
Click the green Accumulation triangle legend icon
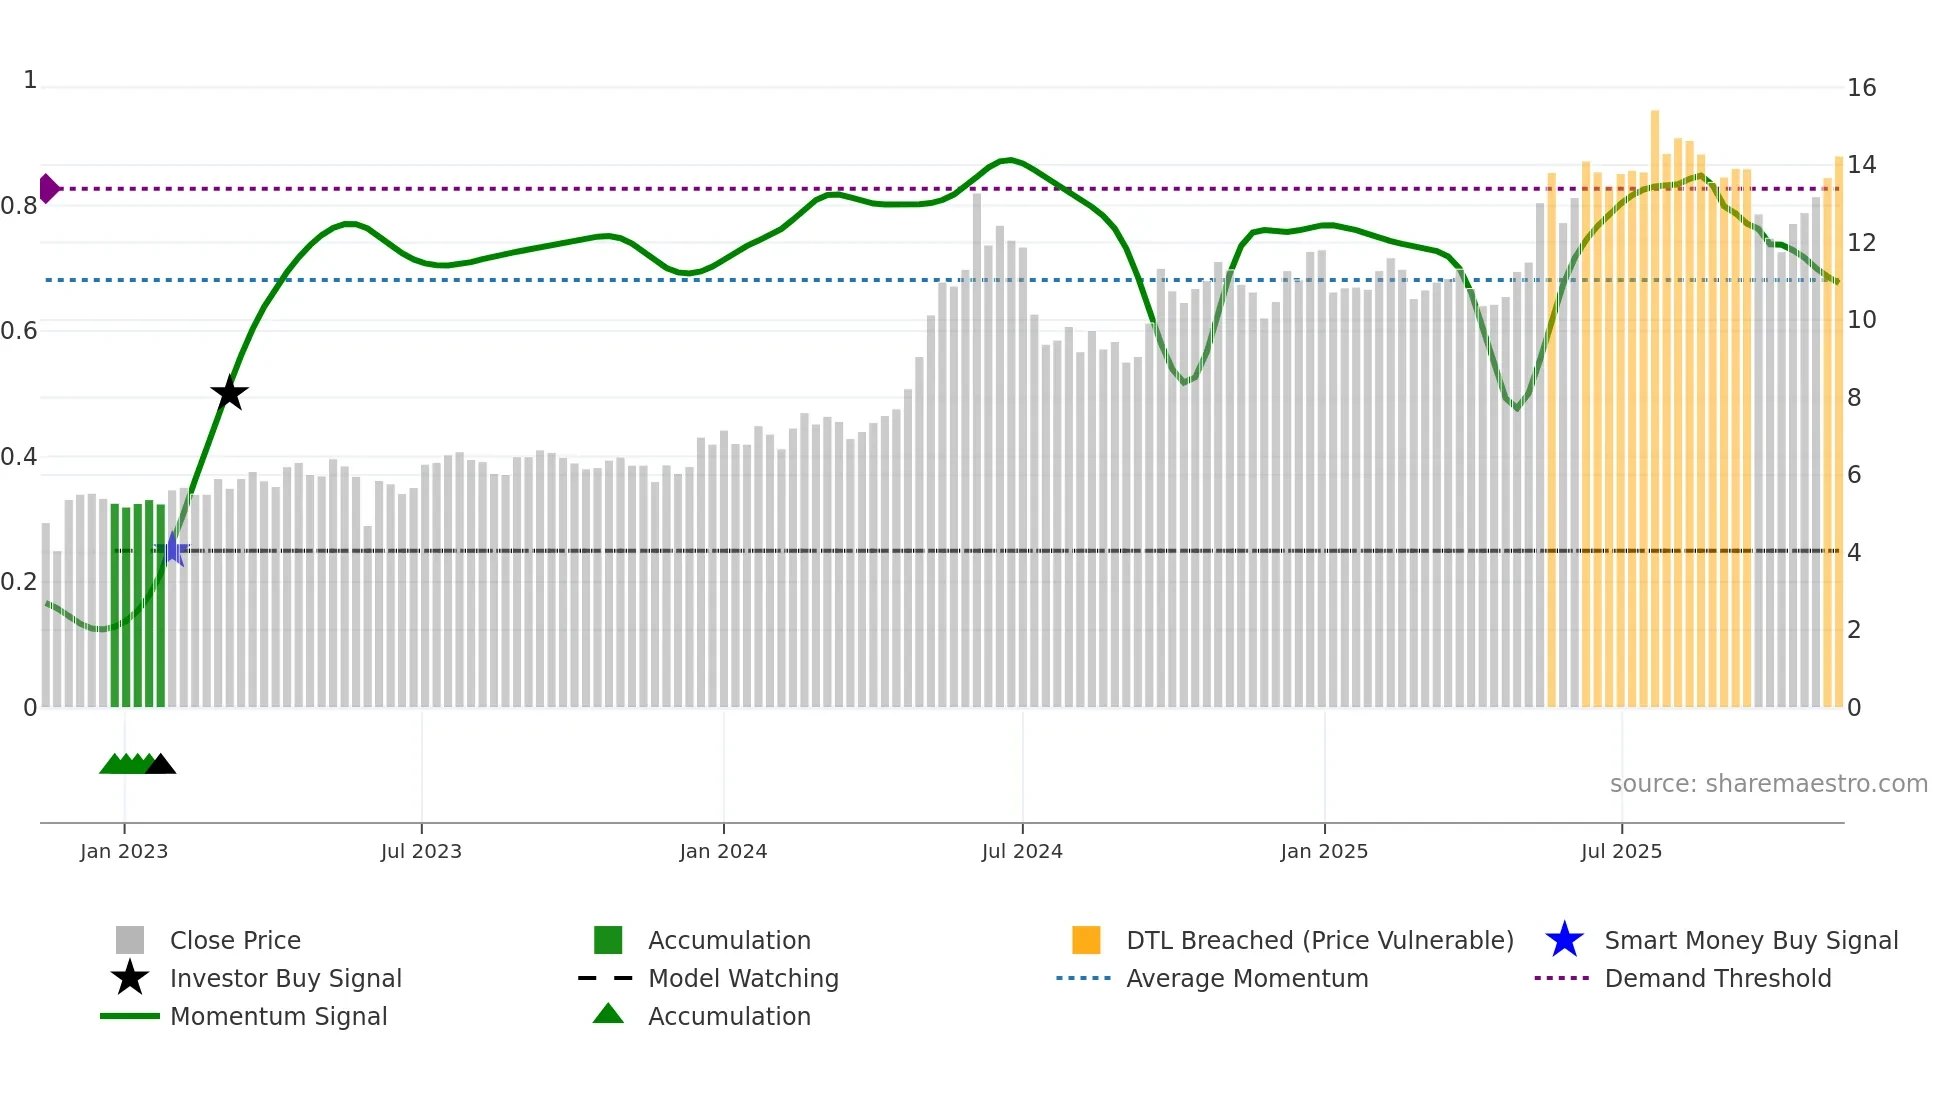[608, 1015]
